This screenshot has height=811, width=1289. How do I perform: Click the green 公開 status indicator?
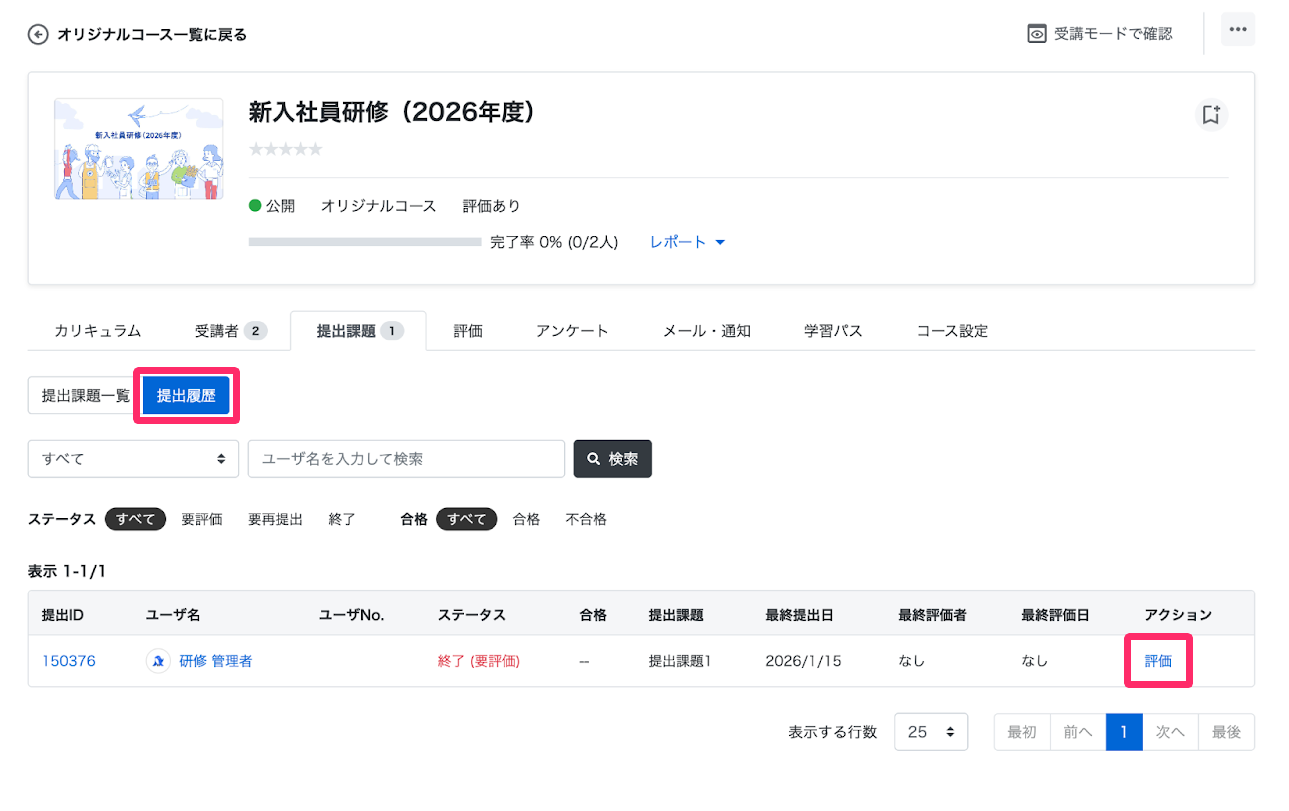click(272, 206)
